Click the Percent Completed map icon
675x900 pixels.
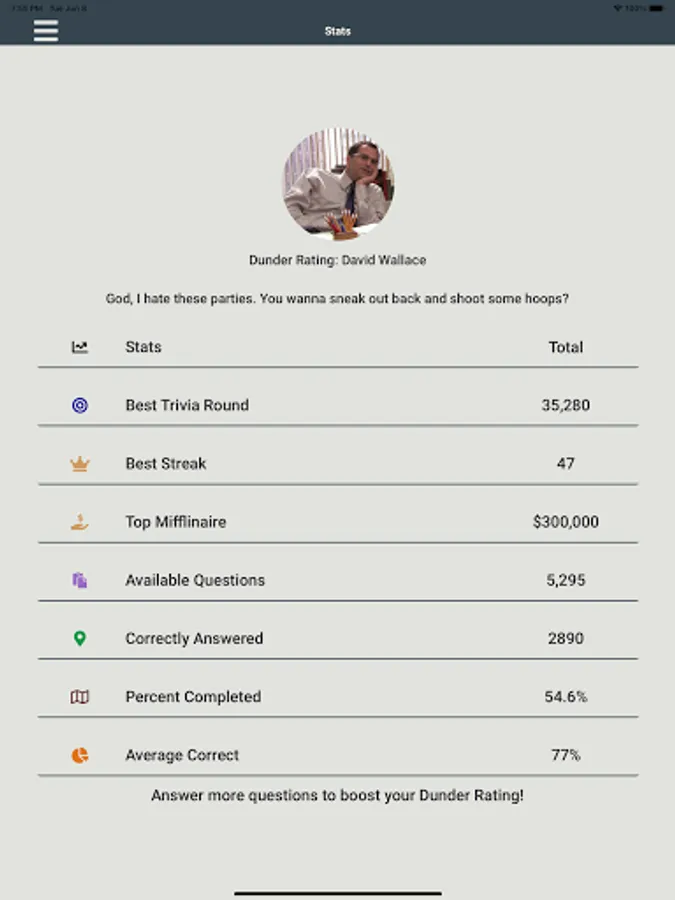coord(80,697)
